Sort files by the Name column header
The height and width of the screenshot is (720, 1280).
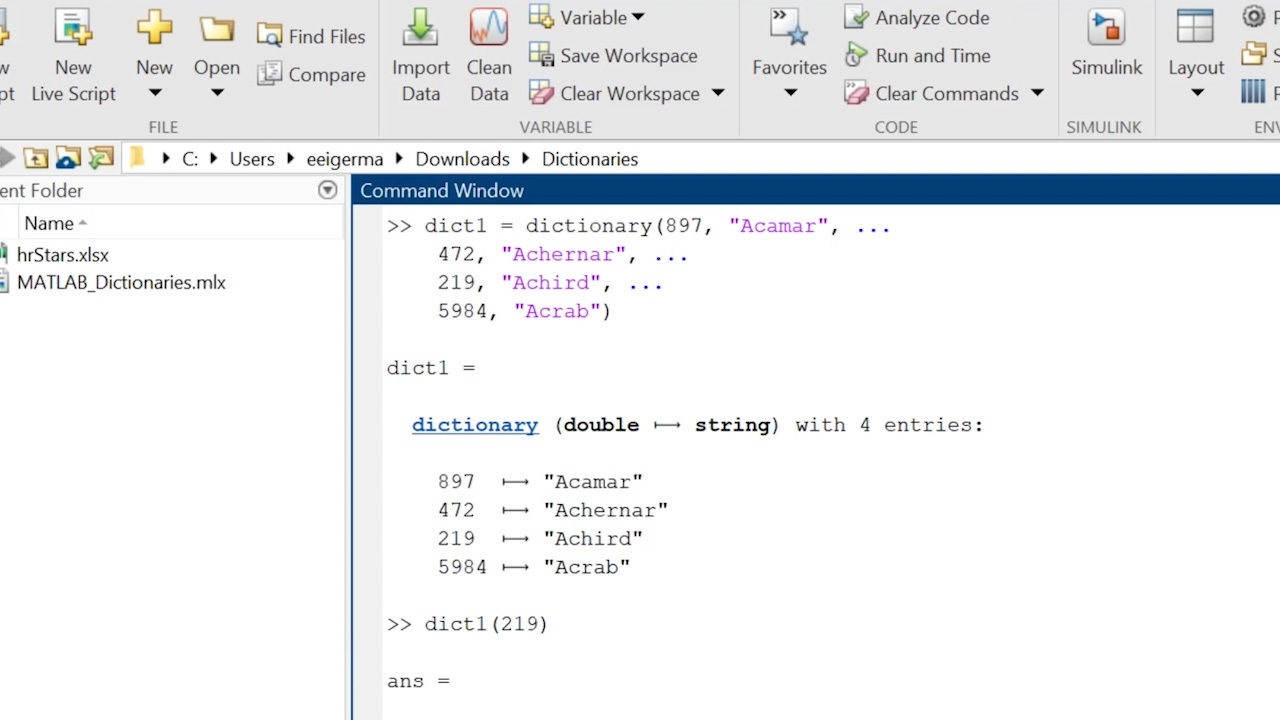tap(49, 223)
